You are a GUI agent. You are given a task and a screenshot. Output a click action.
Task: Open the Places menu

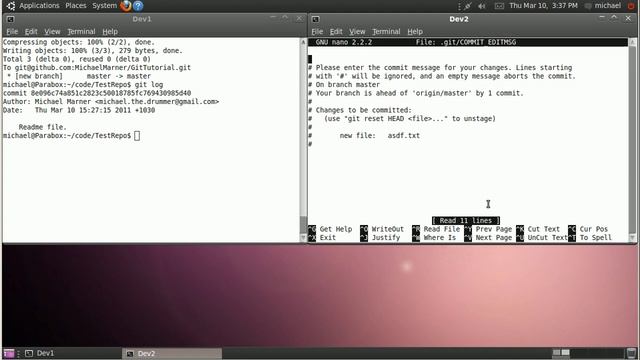(x=76, y=6)
